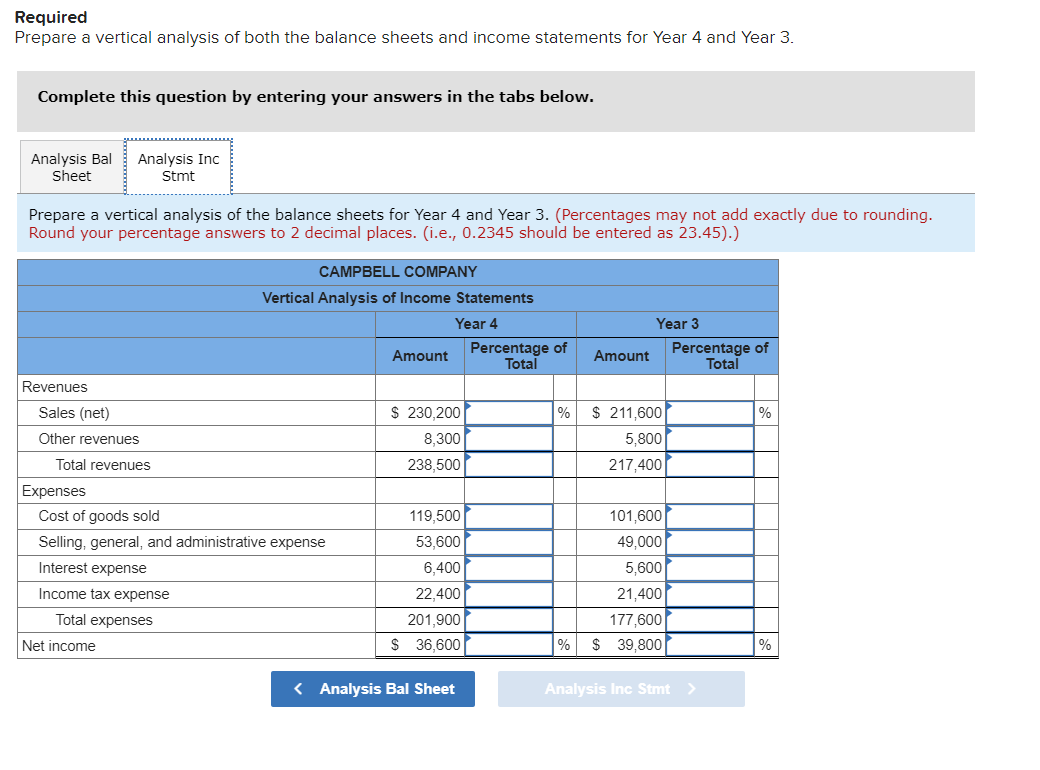Viewport: 1040px width, 770px height.
Task: Enter the Year 4 Selling, general, administrative percentage field
Action: pos(510,542)
